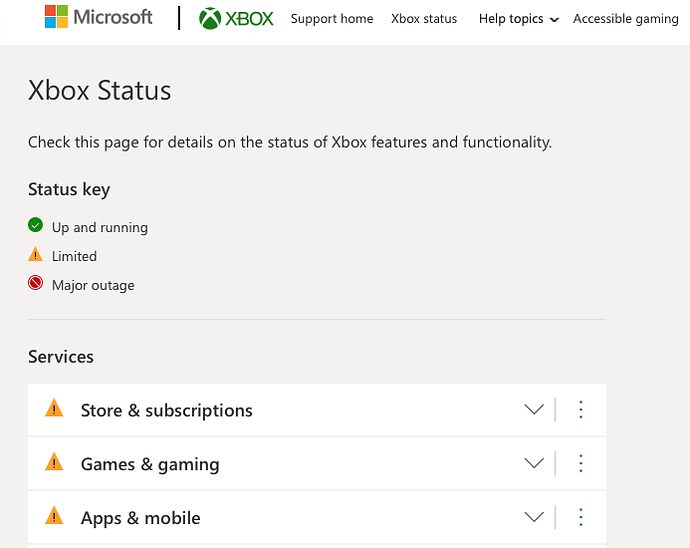
Task: Expand the Apps & mobile chevron
Action: pos(534,517)
